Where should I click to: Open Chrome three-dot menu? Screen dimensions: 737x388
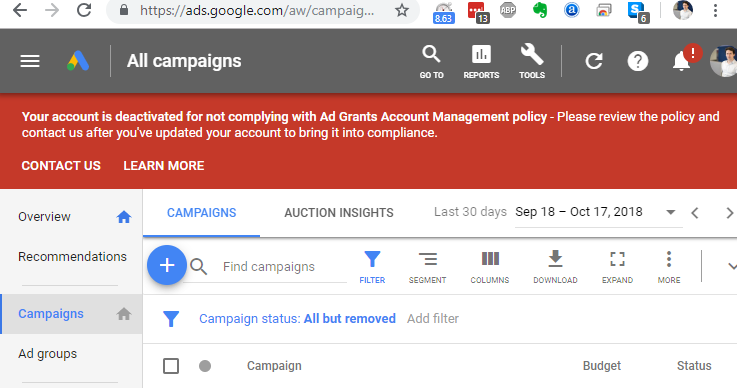715,10
